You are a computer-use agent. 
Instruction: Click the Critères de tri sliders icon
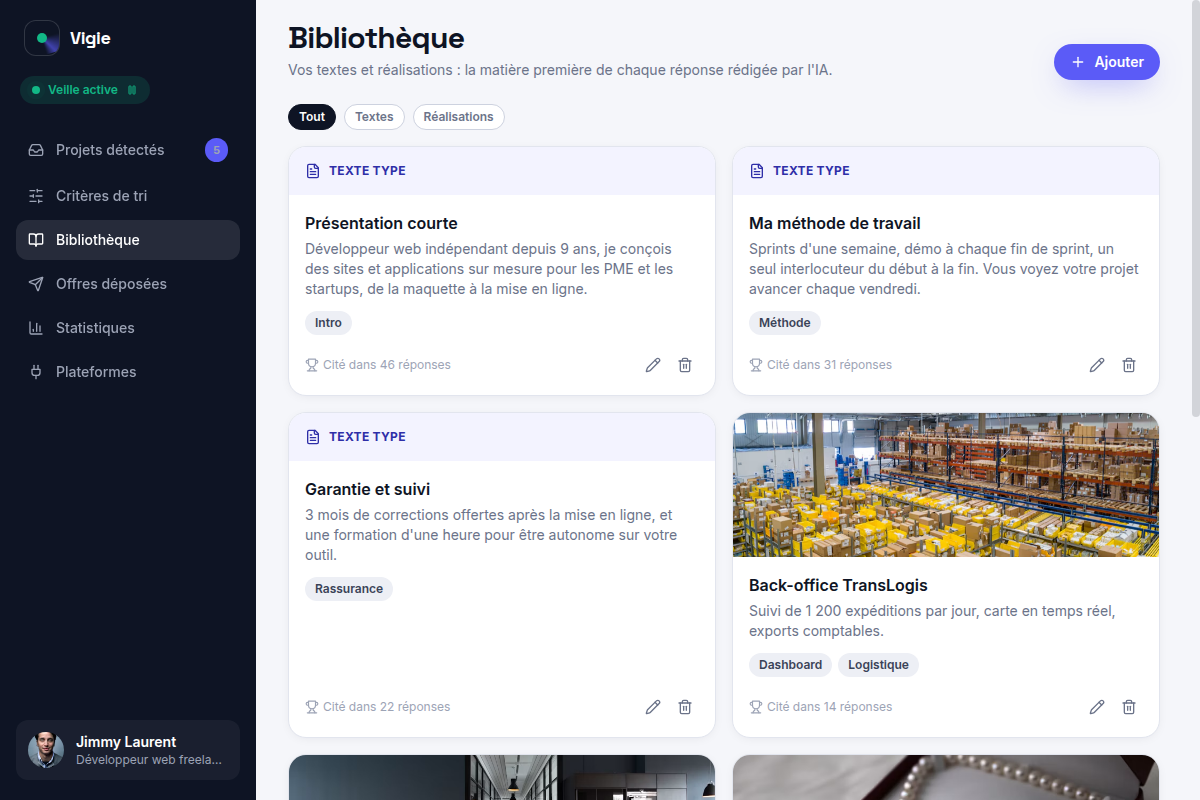point(36,196)
